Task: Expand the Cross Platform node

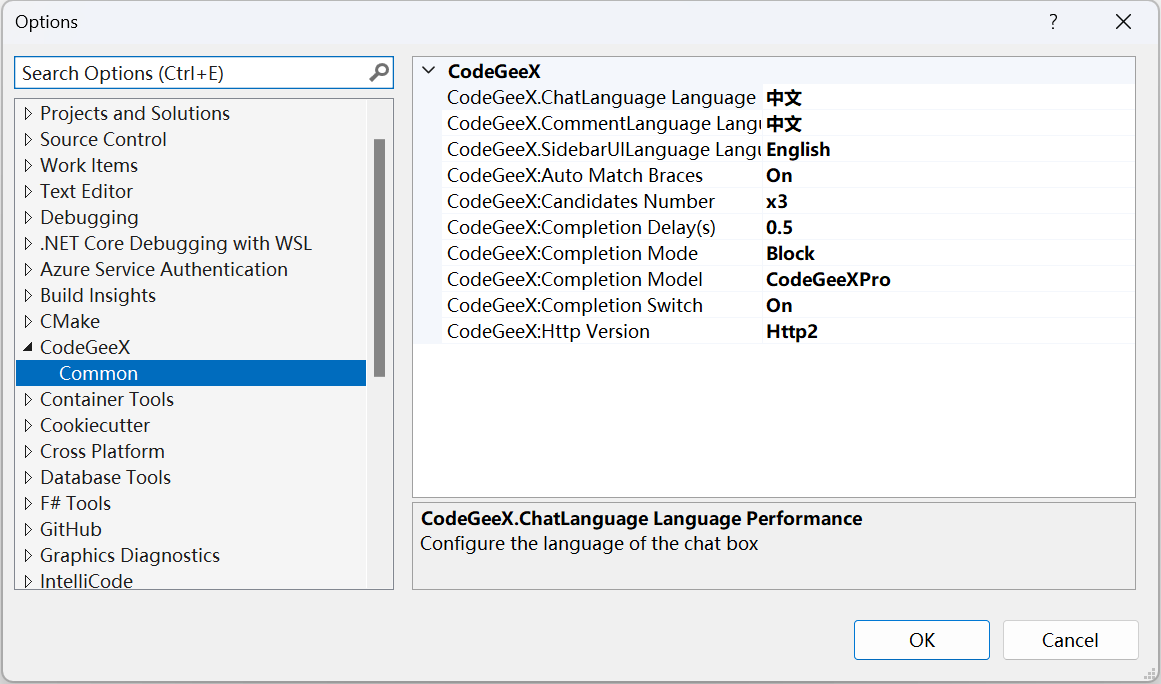Action: coord(28,452)
